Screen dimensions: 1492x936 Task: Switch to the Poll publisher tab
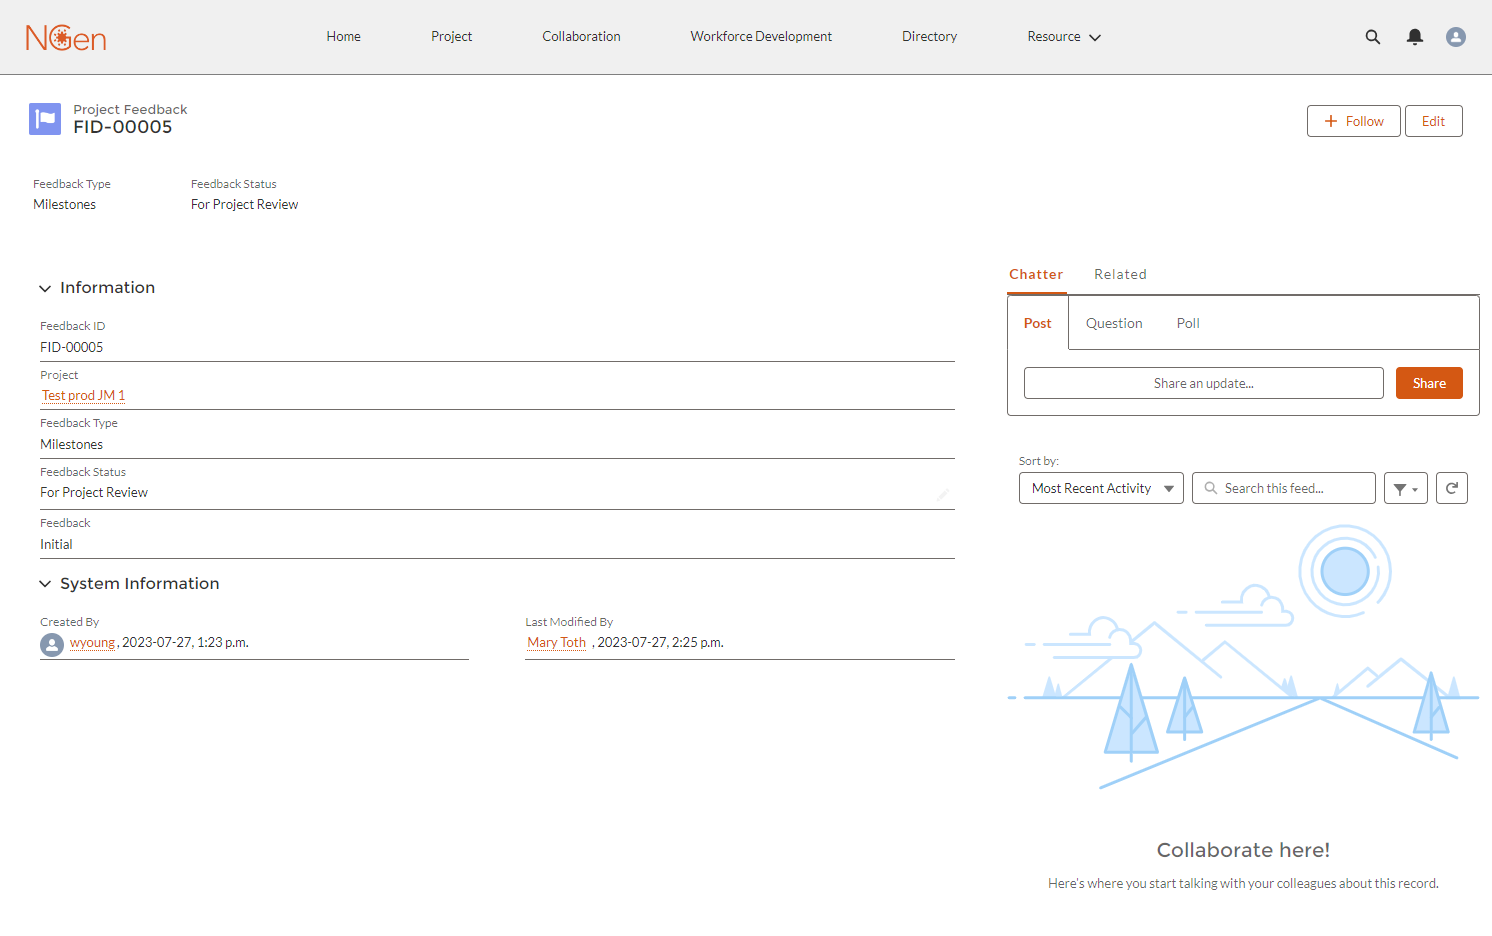tap(1188, 323)
